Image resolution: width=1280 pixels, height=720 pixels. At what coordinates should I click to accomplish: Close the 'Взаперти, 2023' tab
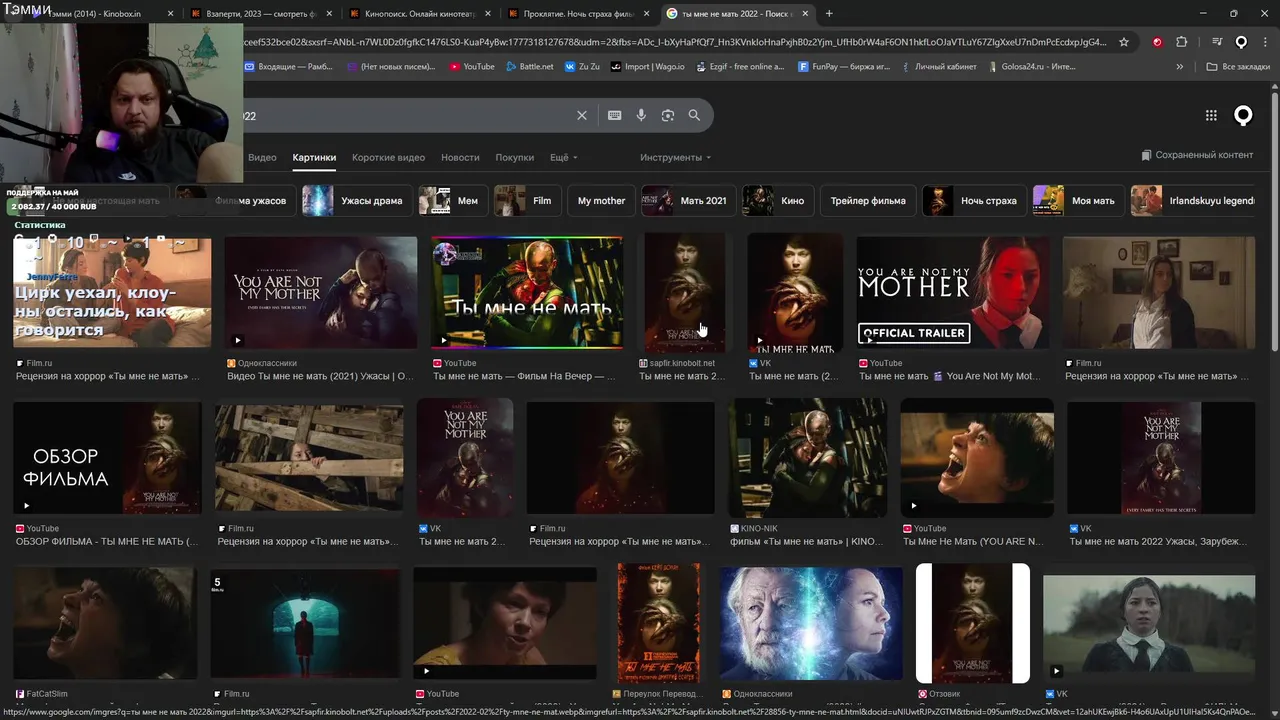(328, 14)
